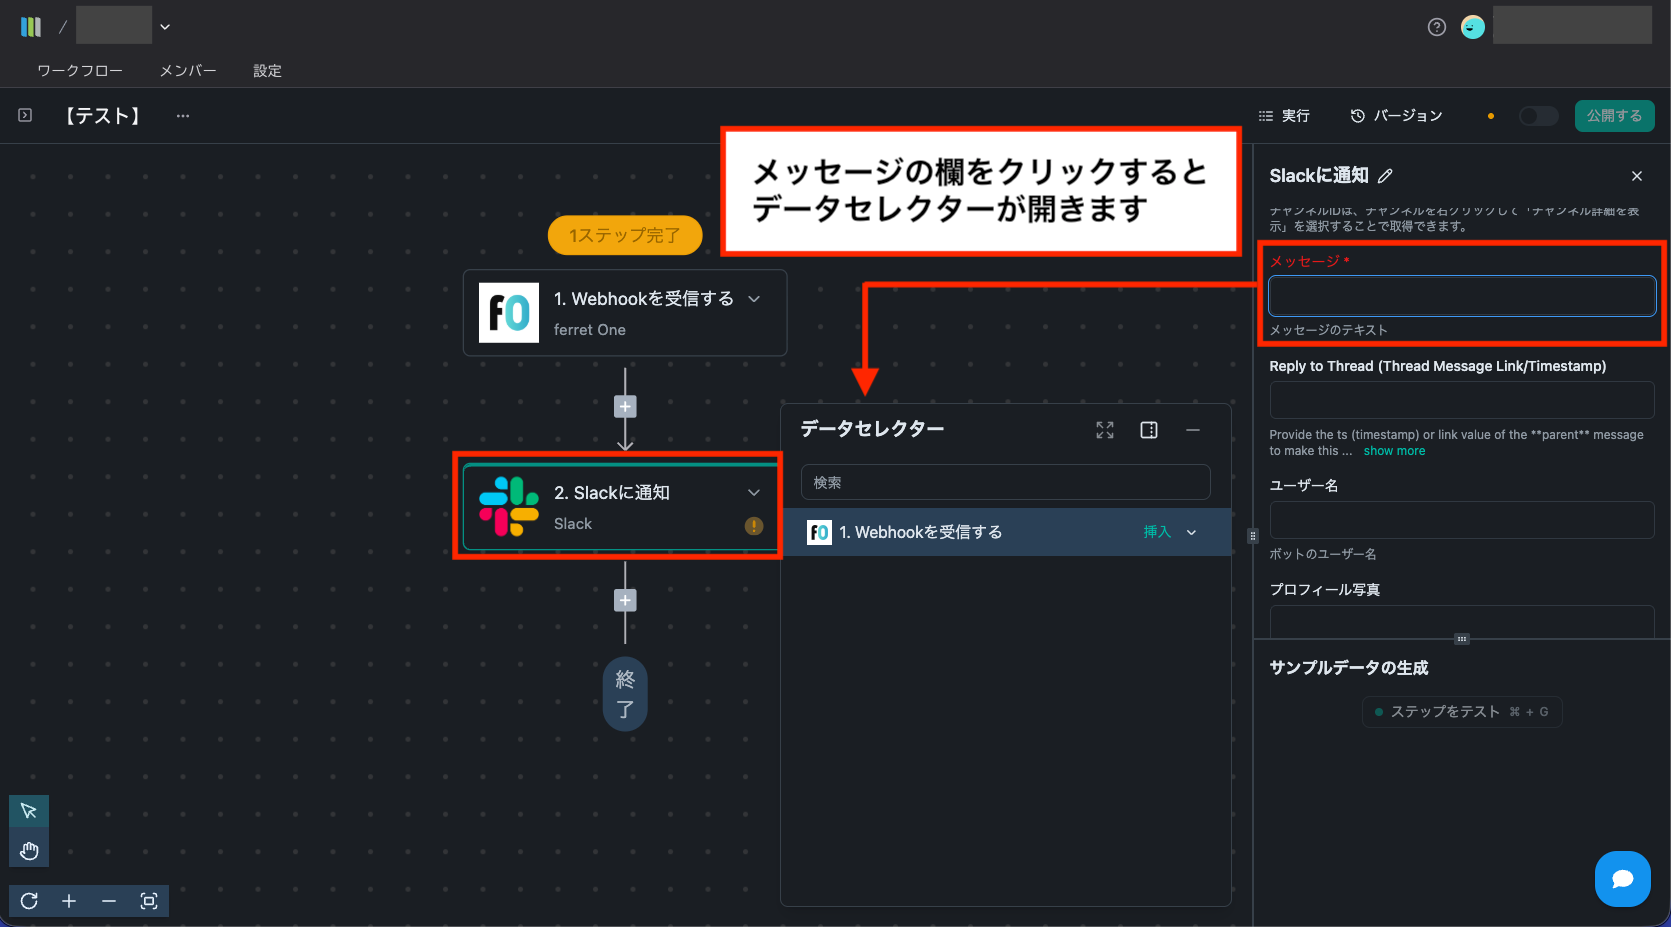The image size is (1671, 927).
Task: Click the ferret One step logo
Action: pyautogui.click(x=509, y=313)
